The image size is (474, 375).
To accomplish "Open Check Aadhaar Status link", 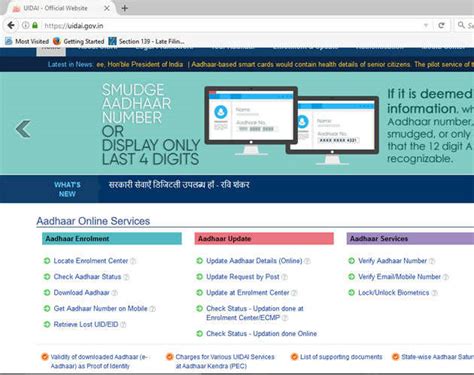I will pos(87,277).
